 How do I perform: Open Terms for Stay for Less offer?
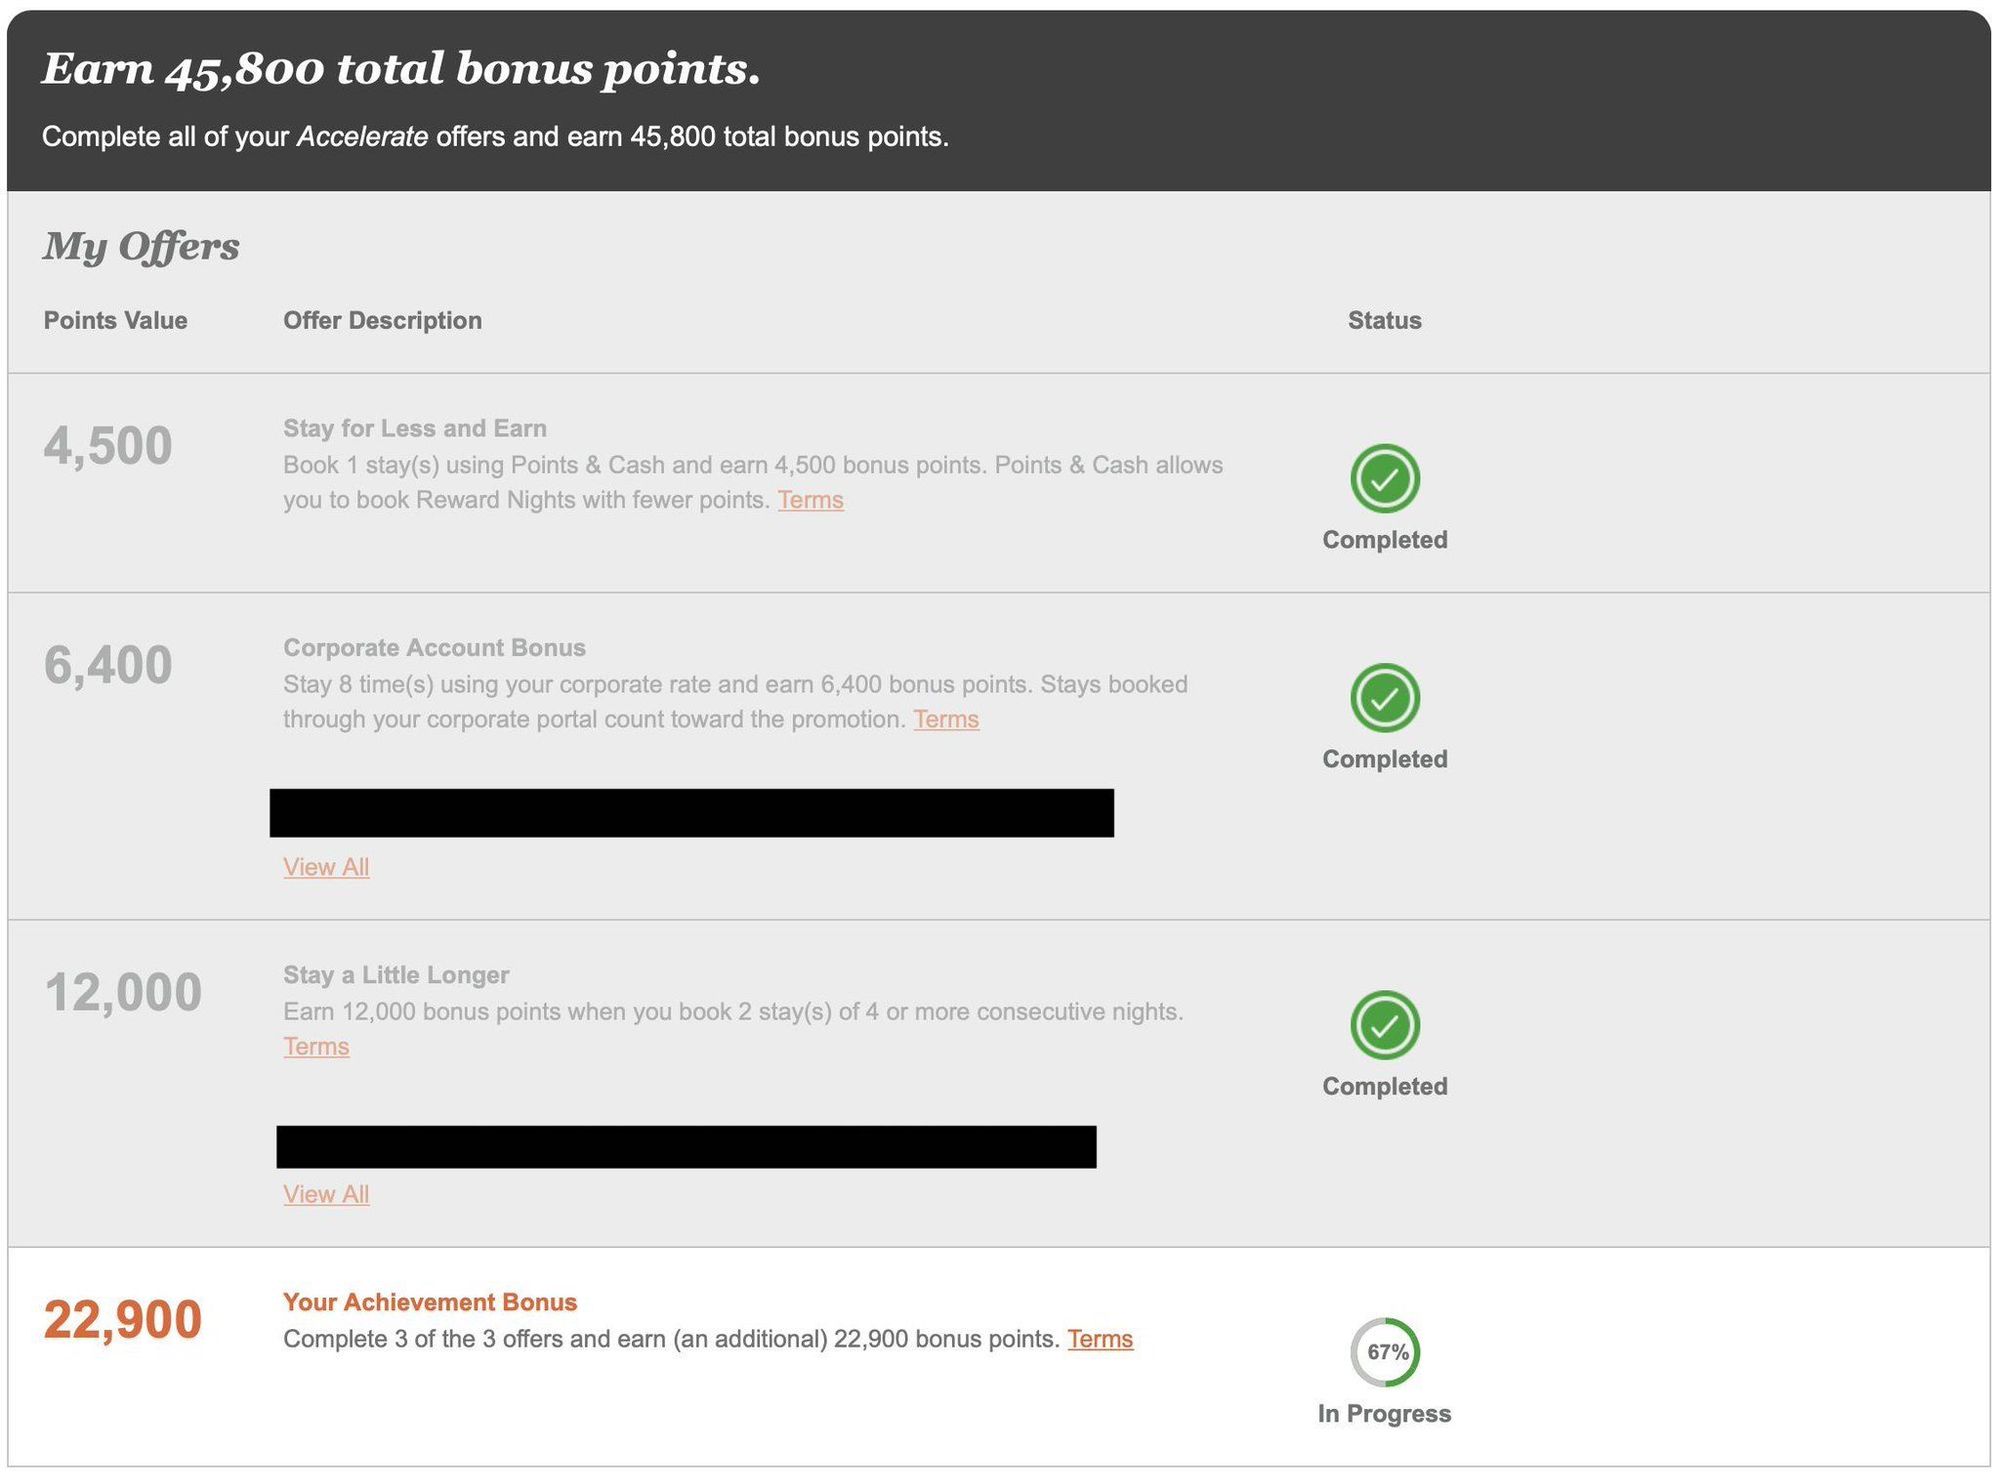click(x=810, y=500)
